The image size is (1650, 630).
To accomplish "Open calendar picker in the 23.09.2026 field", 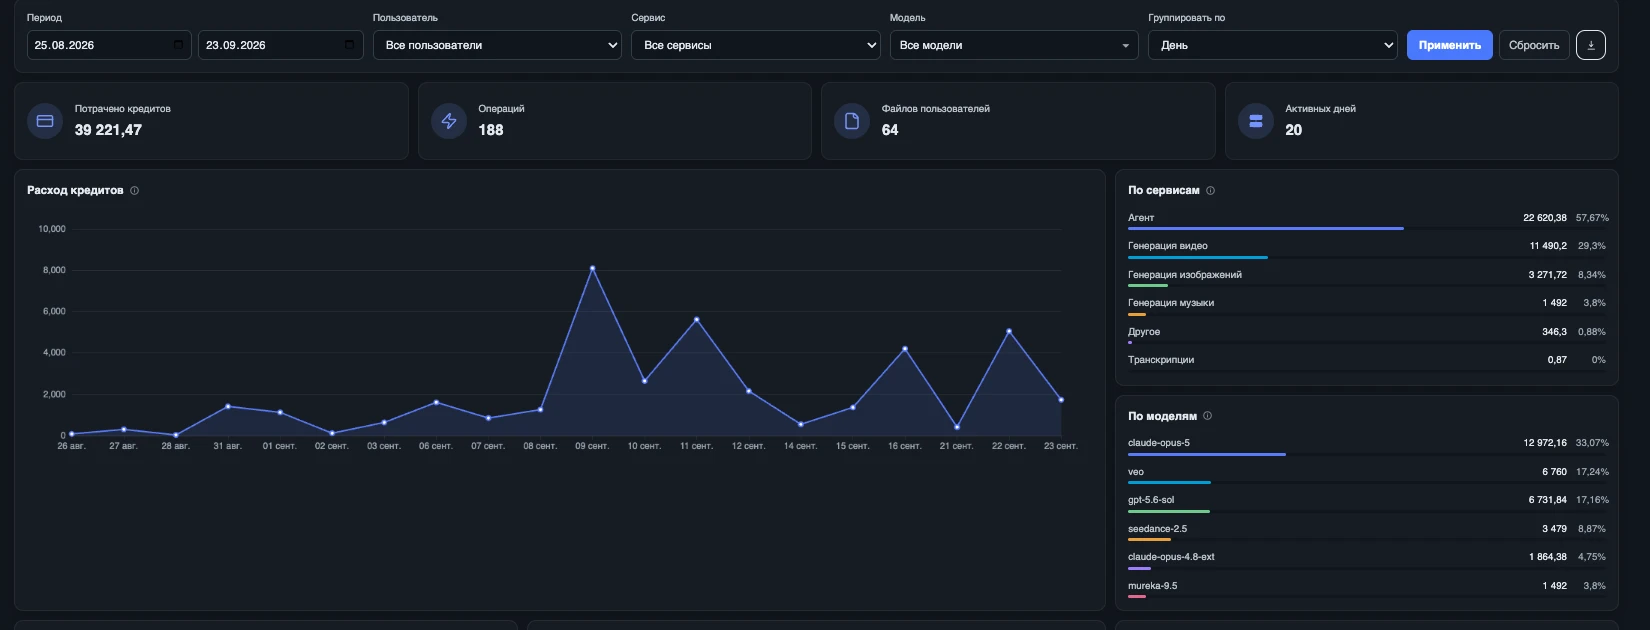I will [x=349, y=45].
